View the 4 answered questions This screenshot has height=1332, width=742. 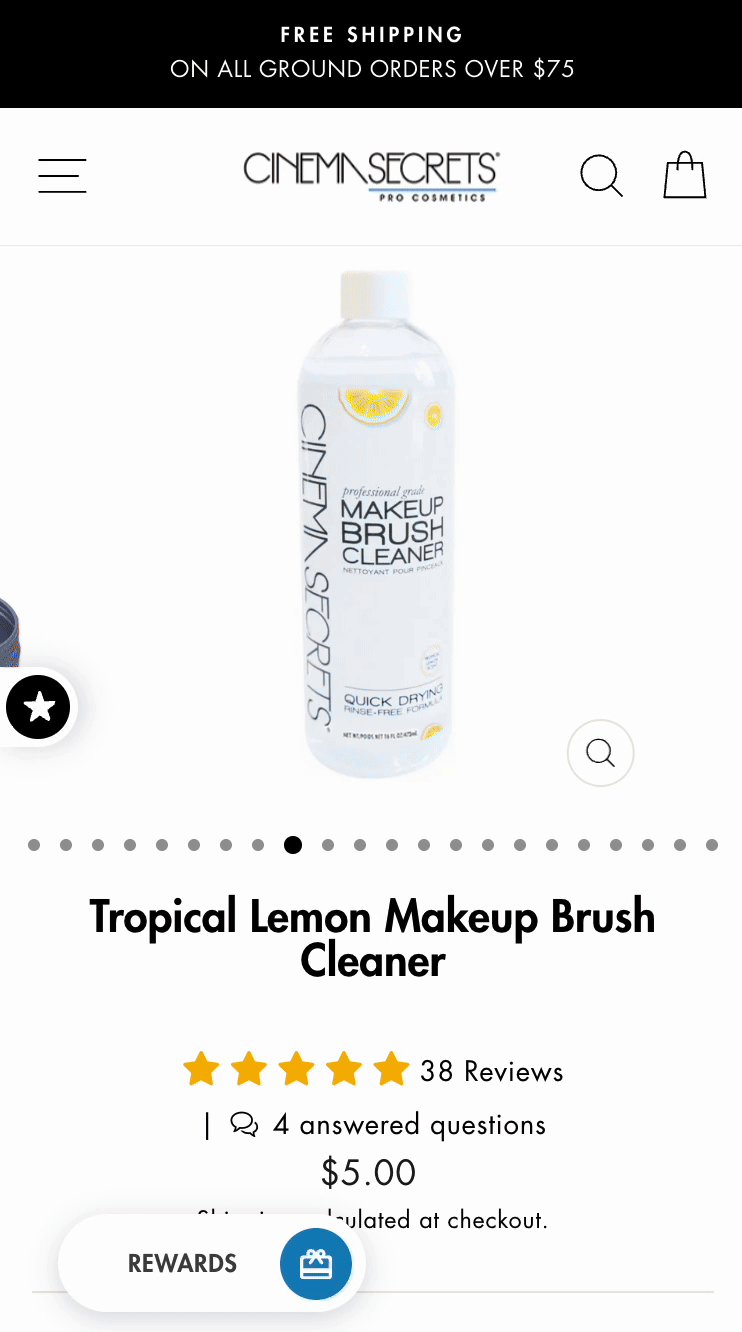tap(409, 1124)
